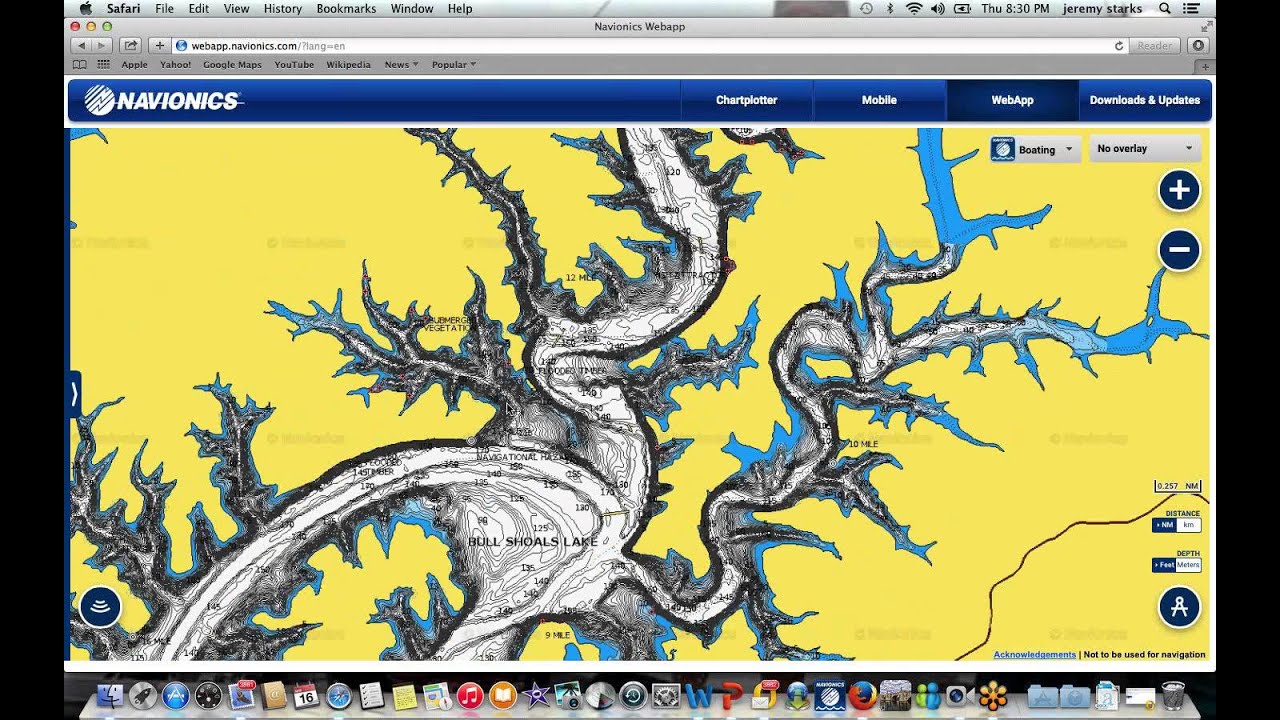The width and height of the screenshot is (1280, 720).
Task: Expand the News bookmarks folder
Action: pyautogui.click(x=401, y=64)
